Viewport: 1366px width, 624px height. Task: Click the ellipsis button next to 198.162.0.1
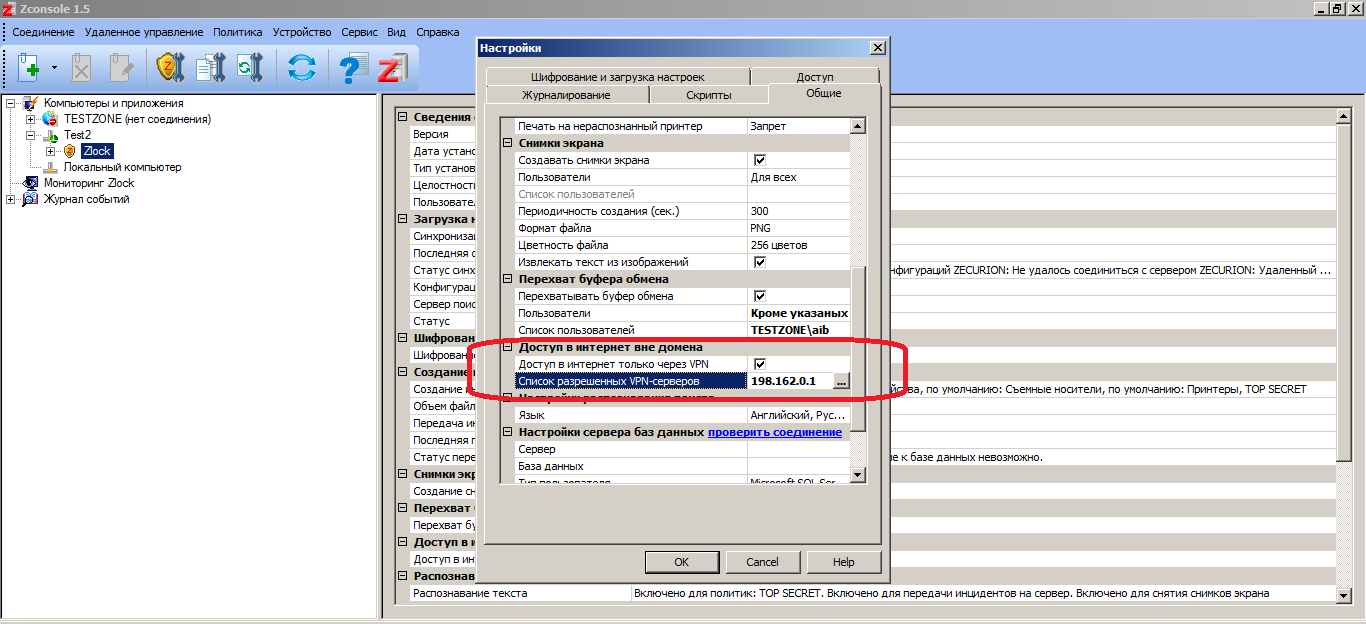(841, 381)
